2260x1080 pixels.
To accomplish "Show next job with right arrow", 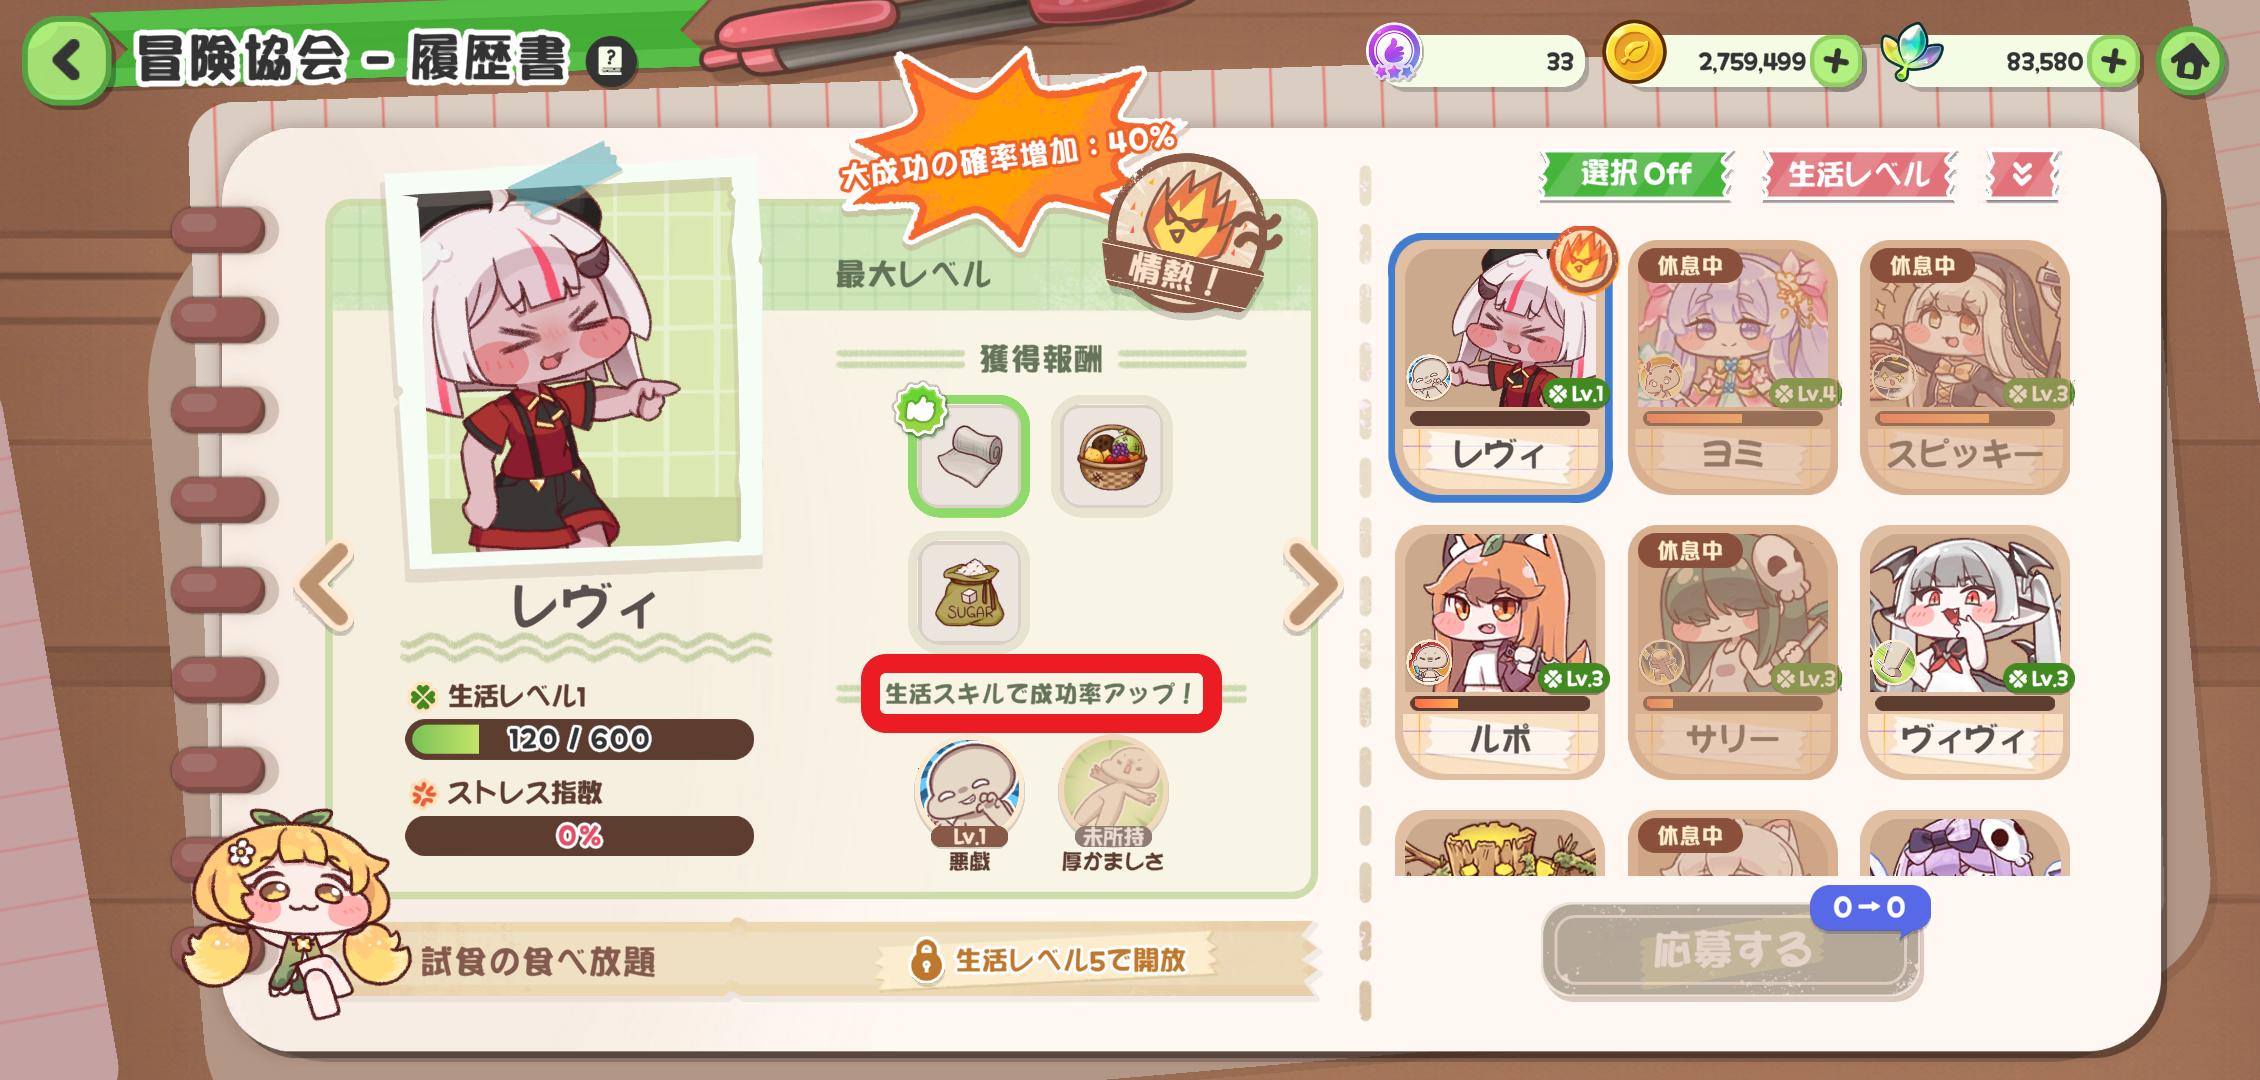I will click(1312, 585).
